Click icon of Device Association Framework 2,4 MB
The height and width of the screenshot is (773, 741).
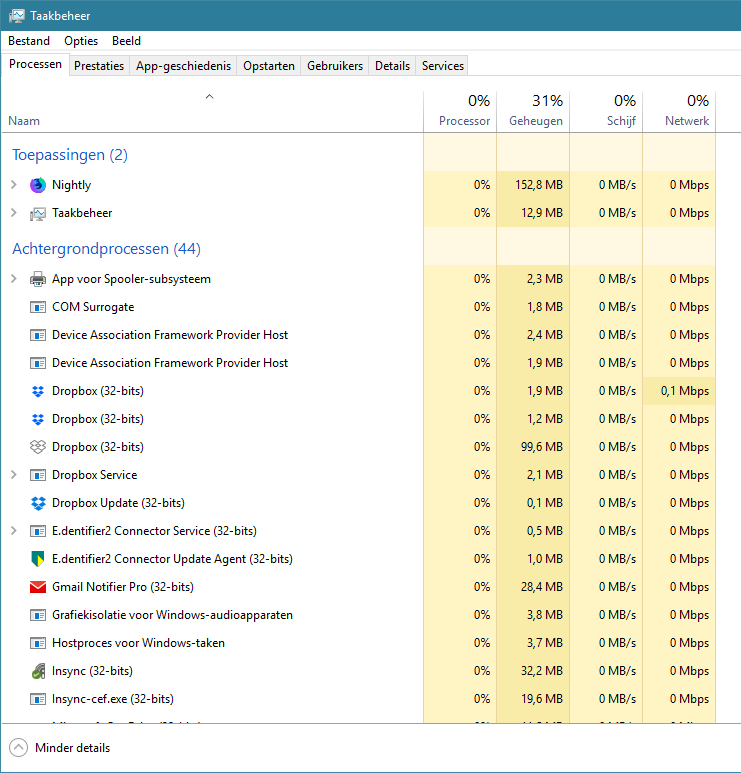[38, 335]
